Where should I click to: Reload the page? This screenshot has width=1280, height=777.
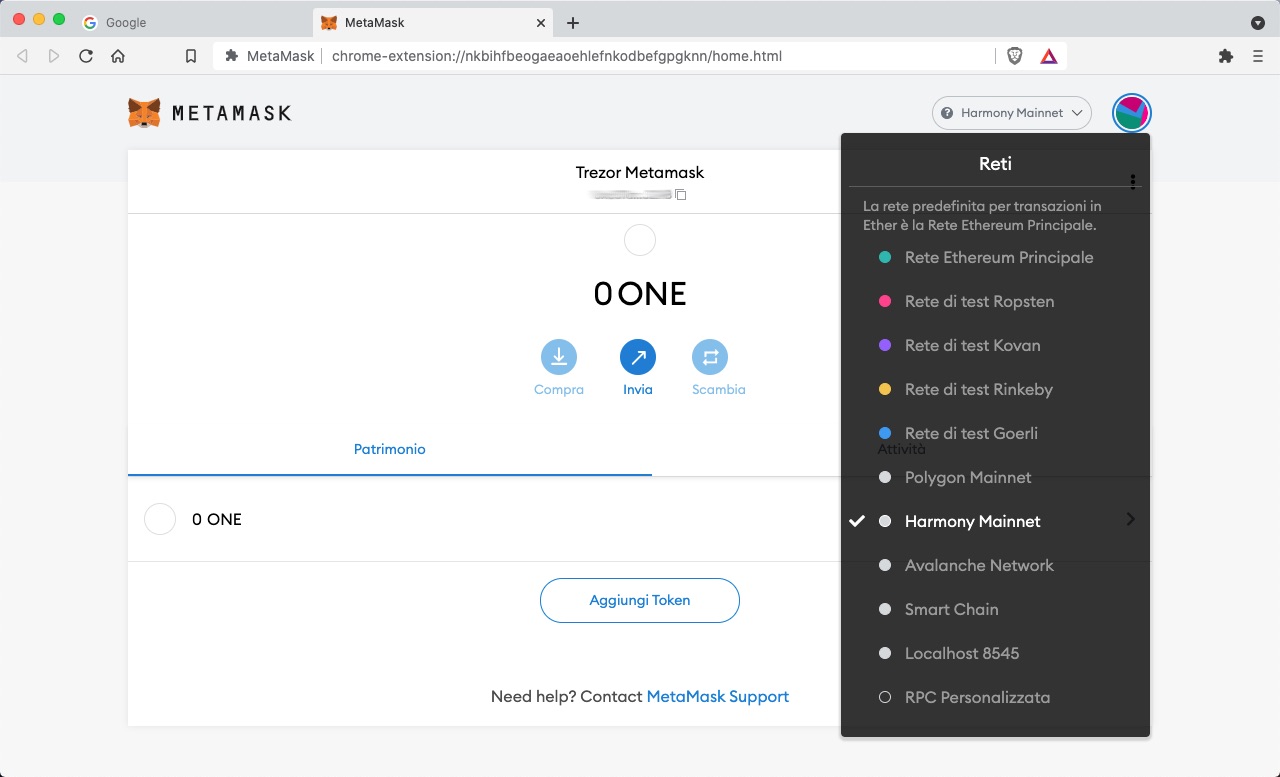[x=86, y=56]
